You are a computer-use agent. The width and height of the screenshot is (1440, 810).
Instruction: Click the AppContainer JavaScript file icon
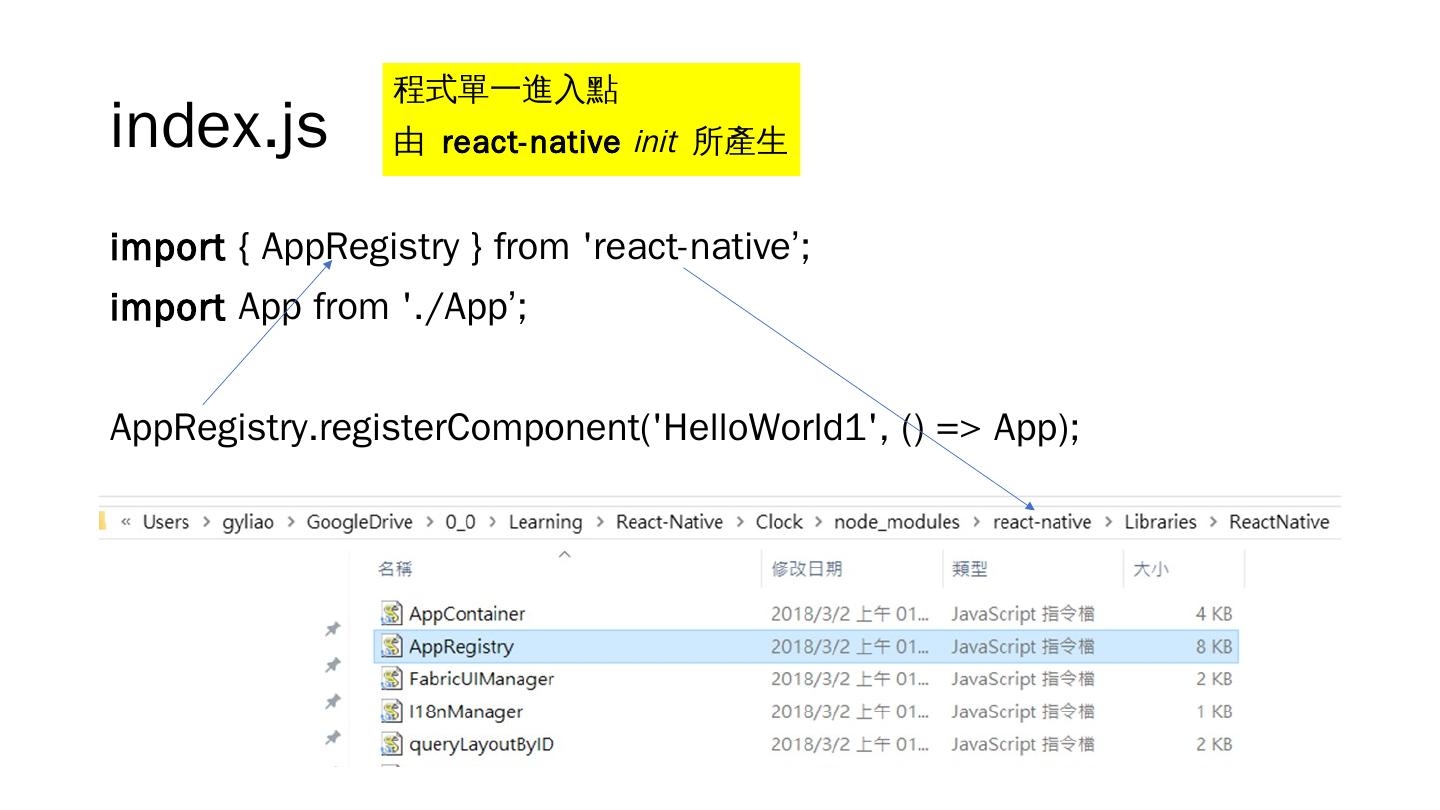pos(392,614)
